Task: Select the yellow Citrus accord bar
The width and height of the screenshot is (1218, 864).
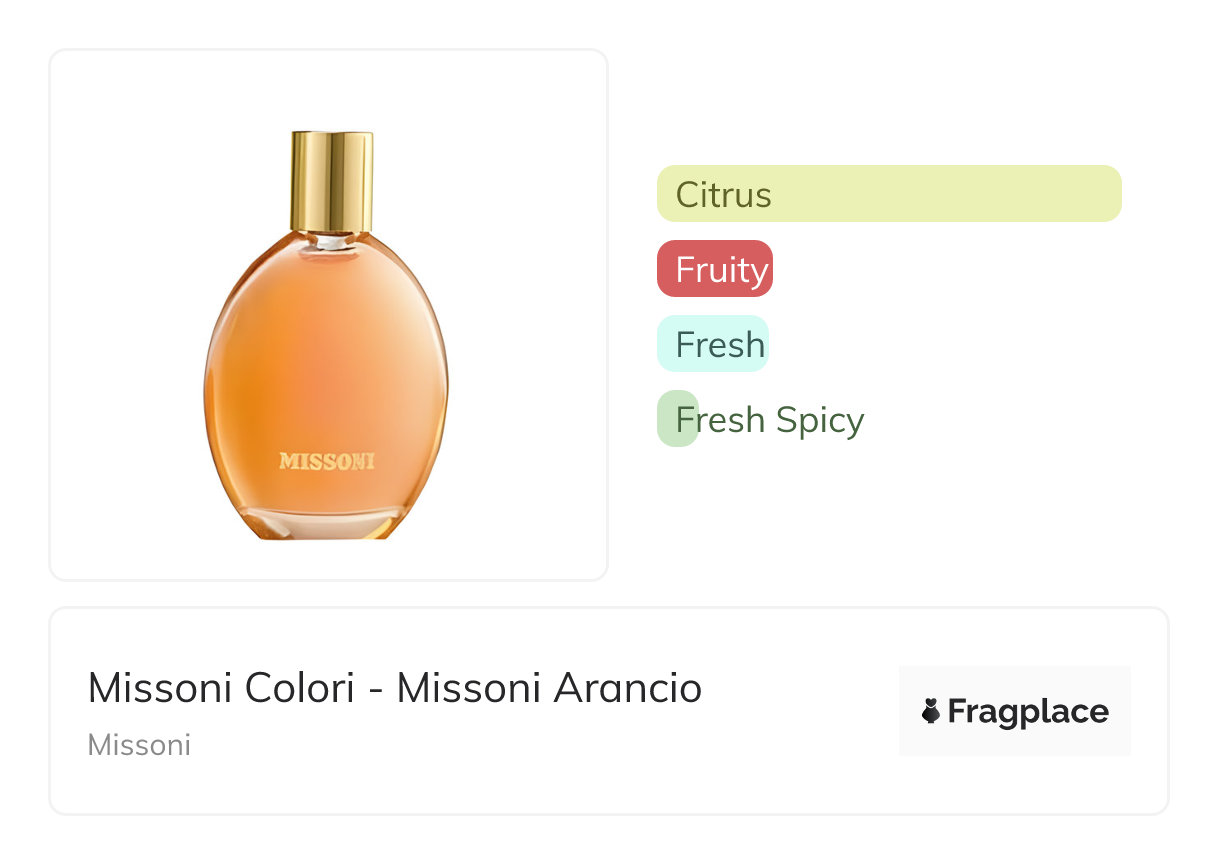Action: pyautogui.click(x=888, y=193)
